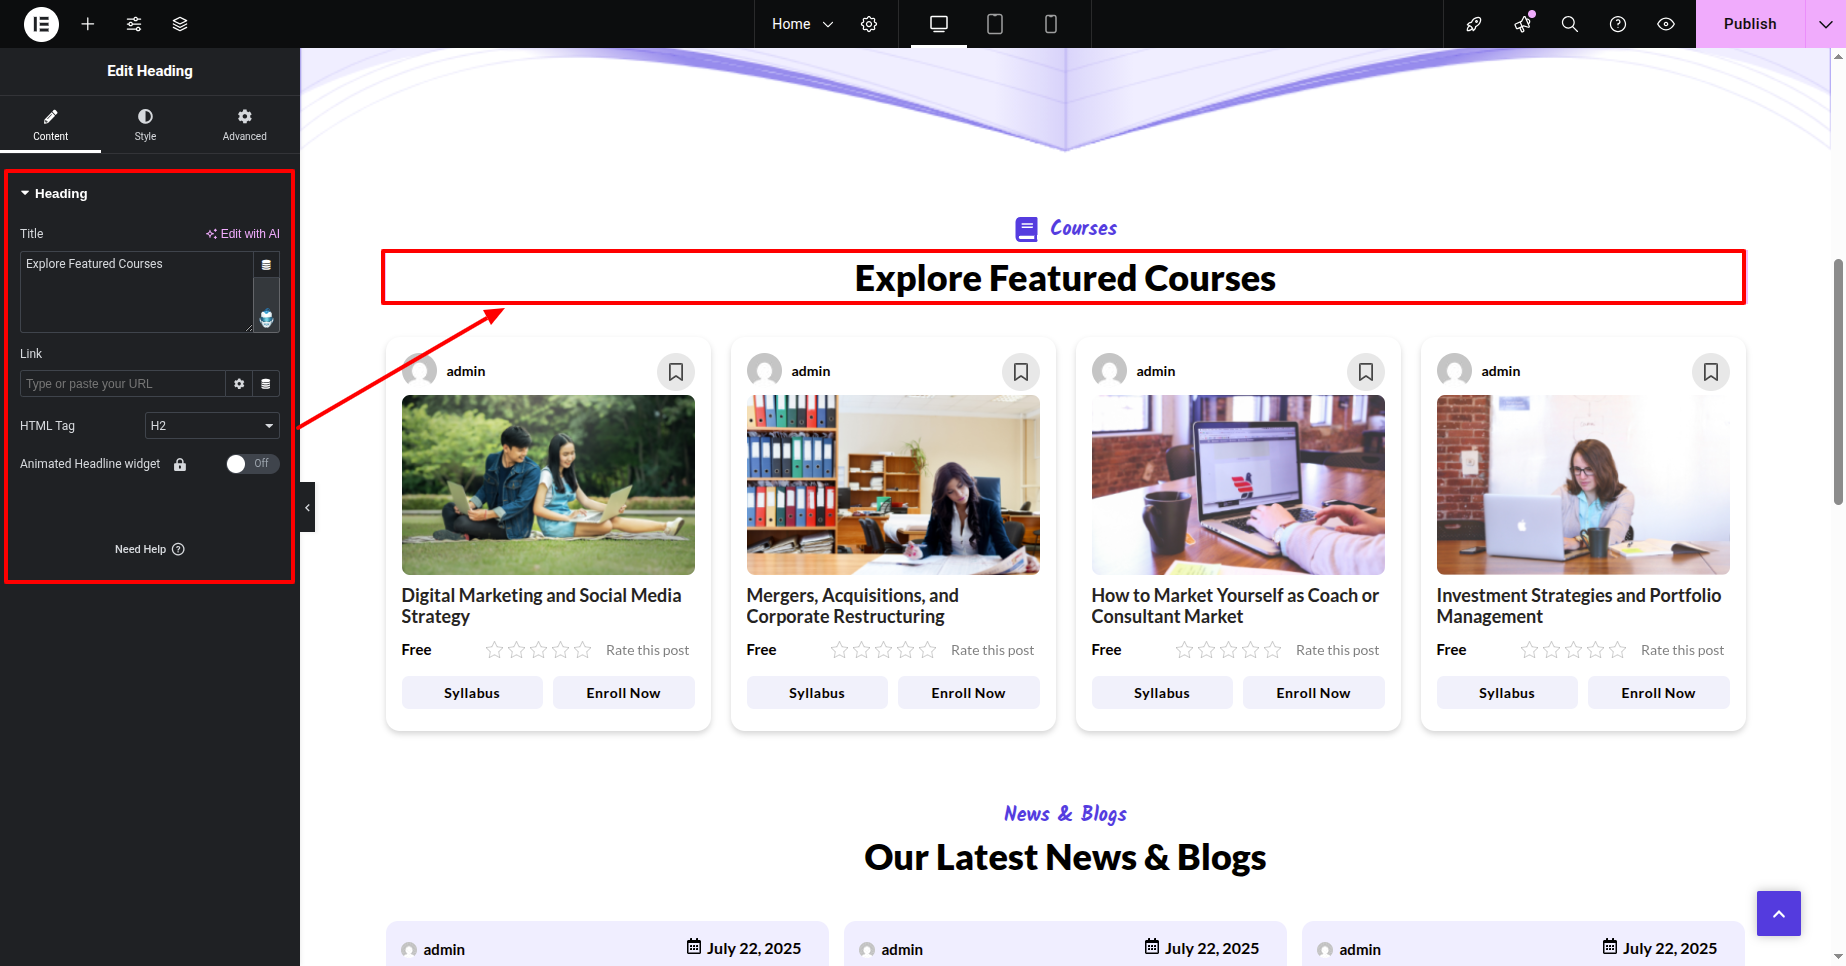The image size is (1846, 966).
Task: Switch to tablet preview mode
Action: coord(995,24)
